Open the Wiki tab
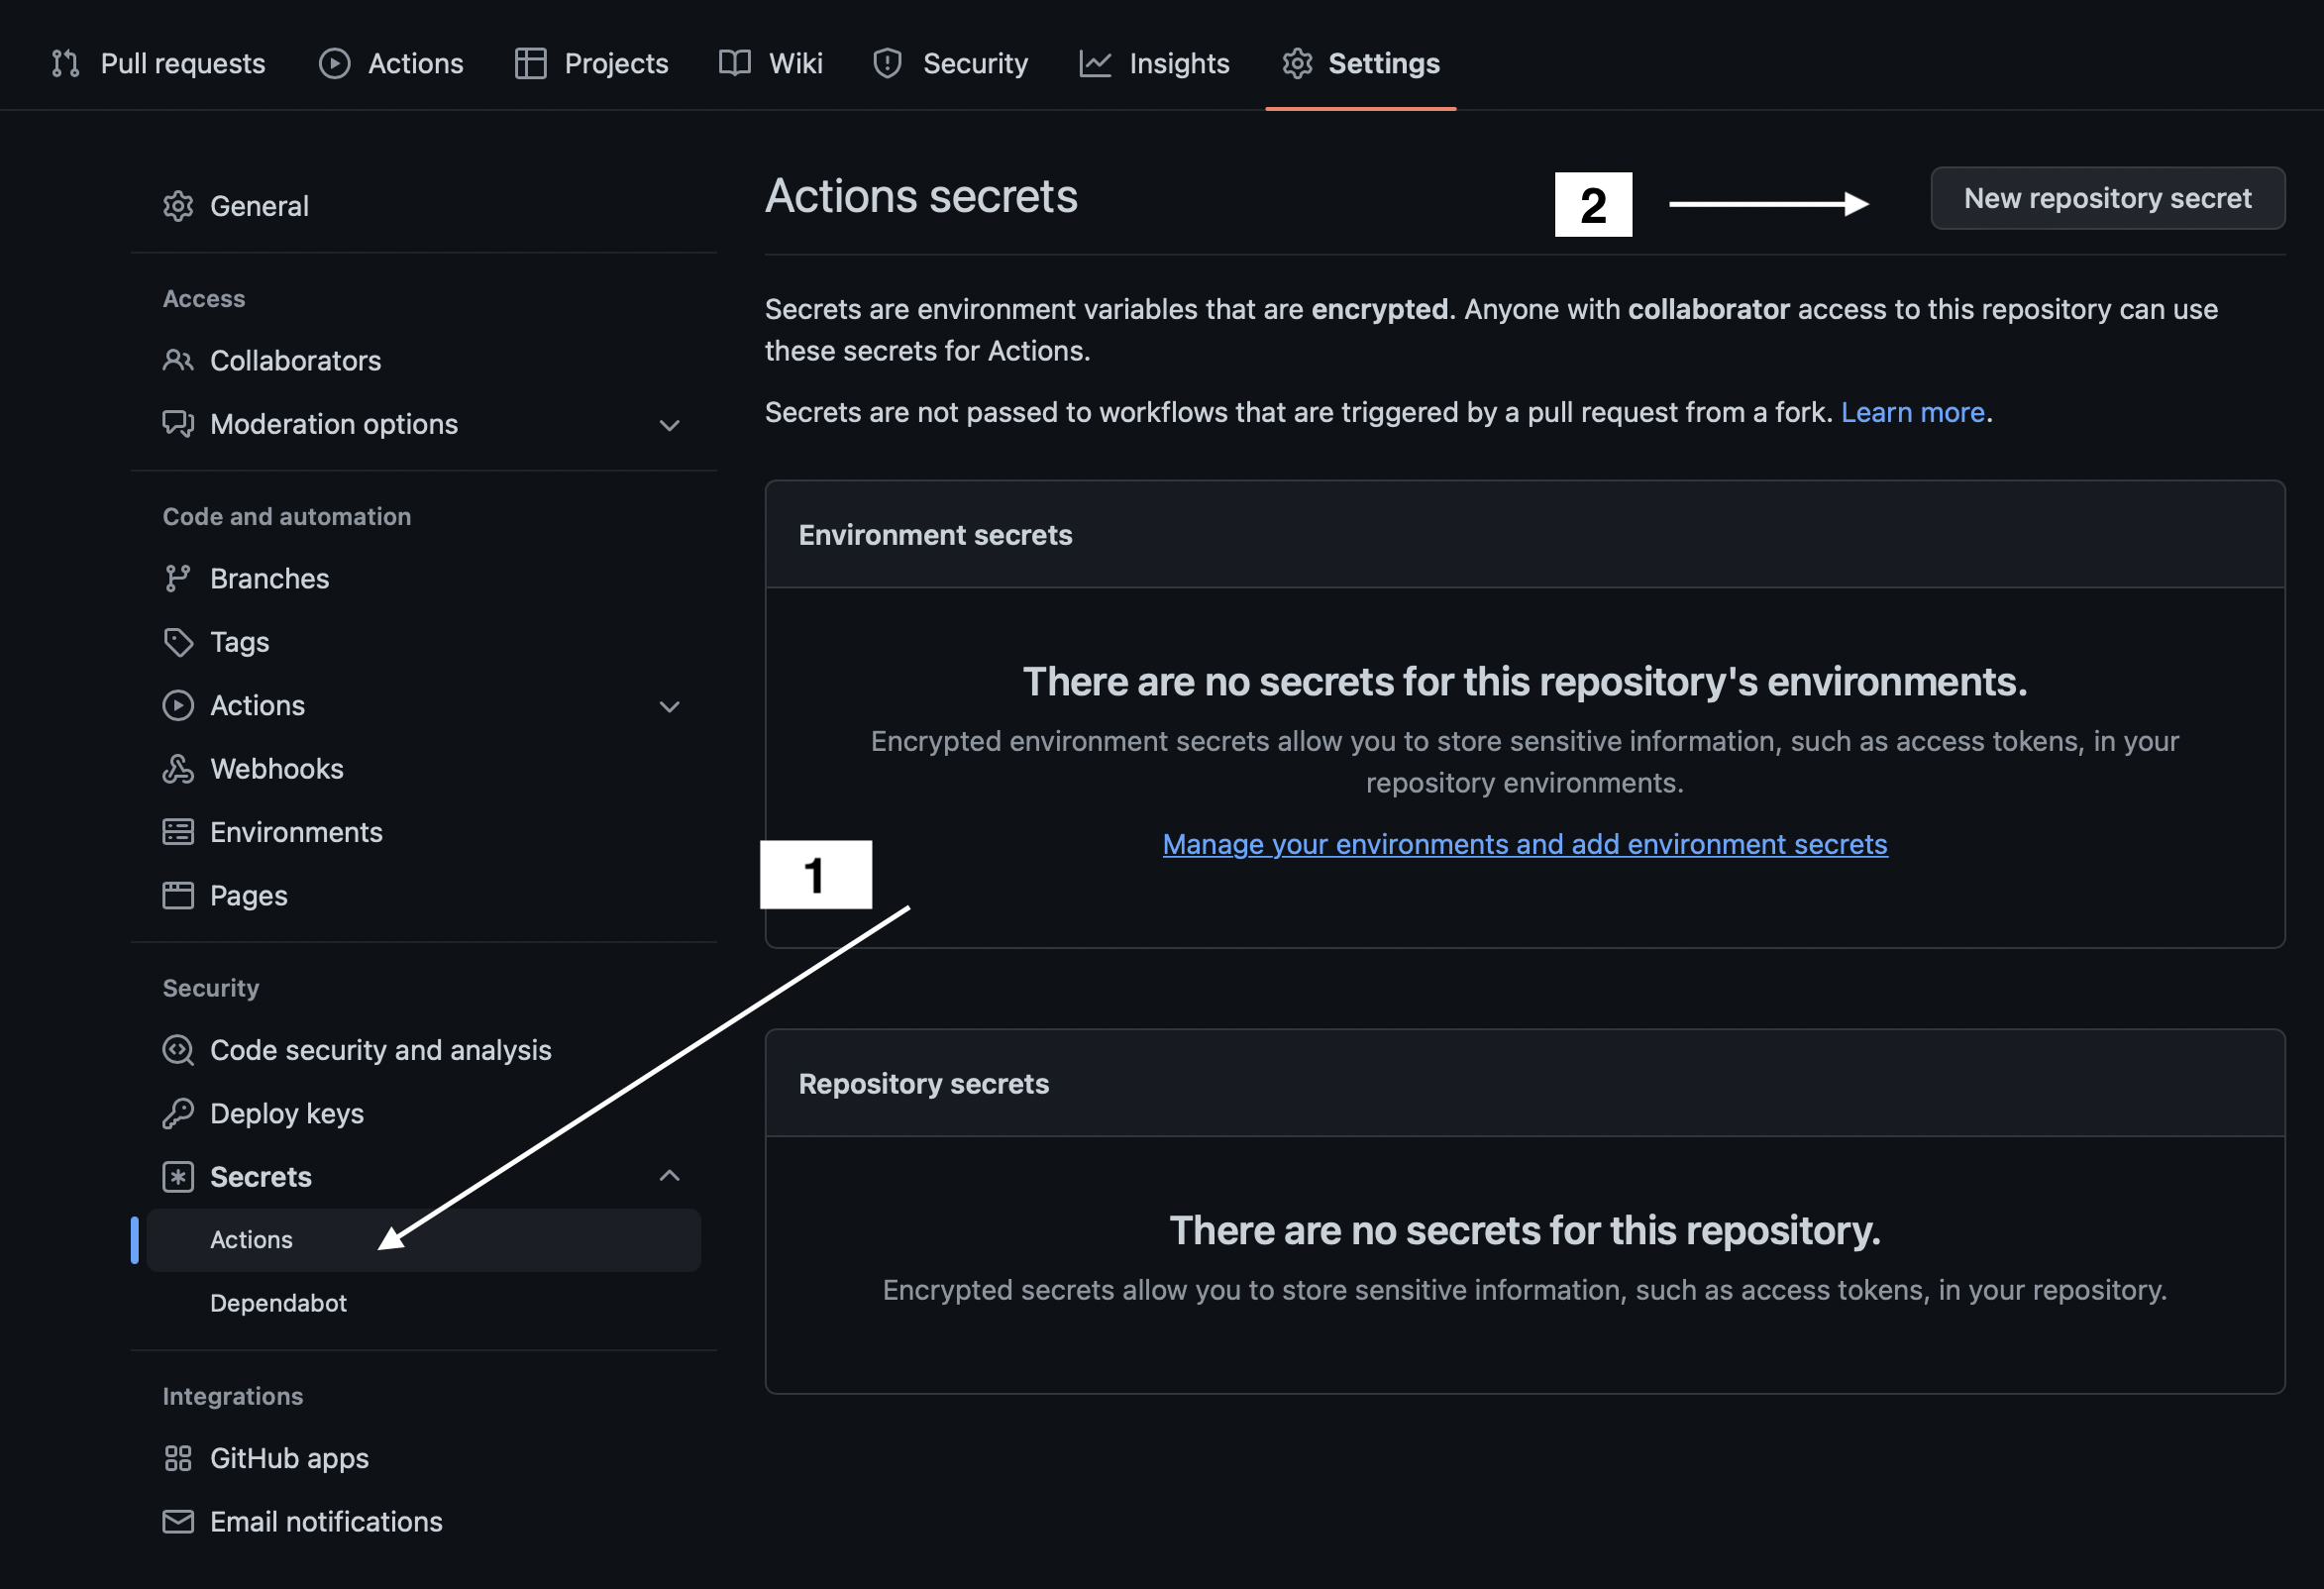 [771, 64]
